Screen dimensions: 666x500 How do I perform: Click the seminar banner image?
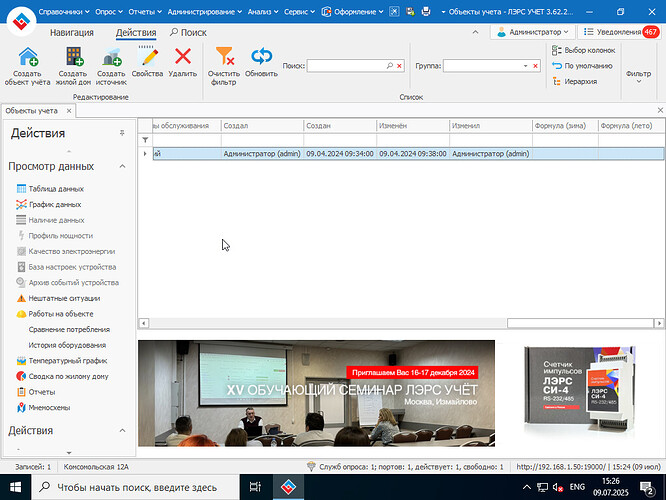316,393
